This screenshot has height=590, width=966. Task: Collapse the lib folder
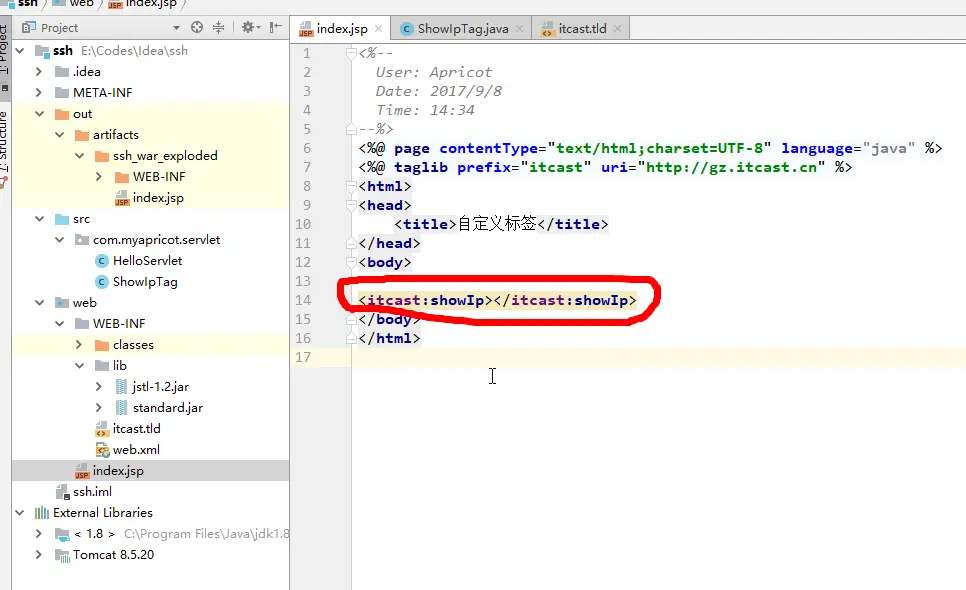click(79, 365)
